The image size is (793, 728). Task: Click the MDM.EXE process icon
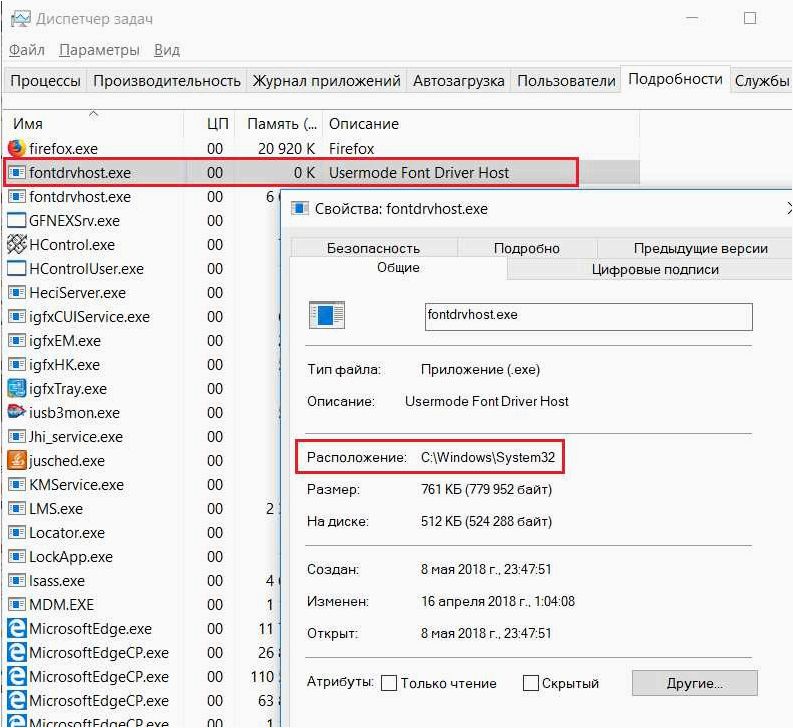click(x=16, y=605)
